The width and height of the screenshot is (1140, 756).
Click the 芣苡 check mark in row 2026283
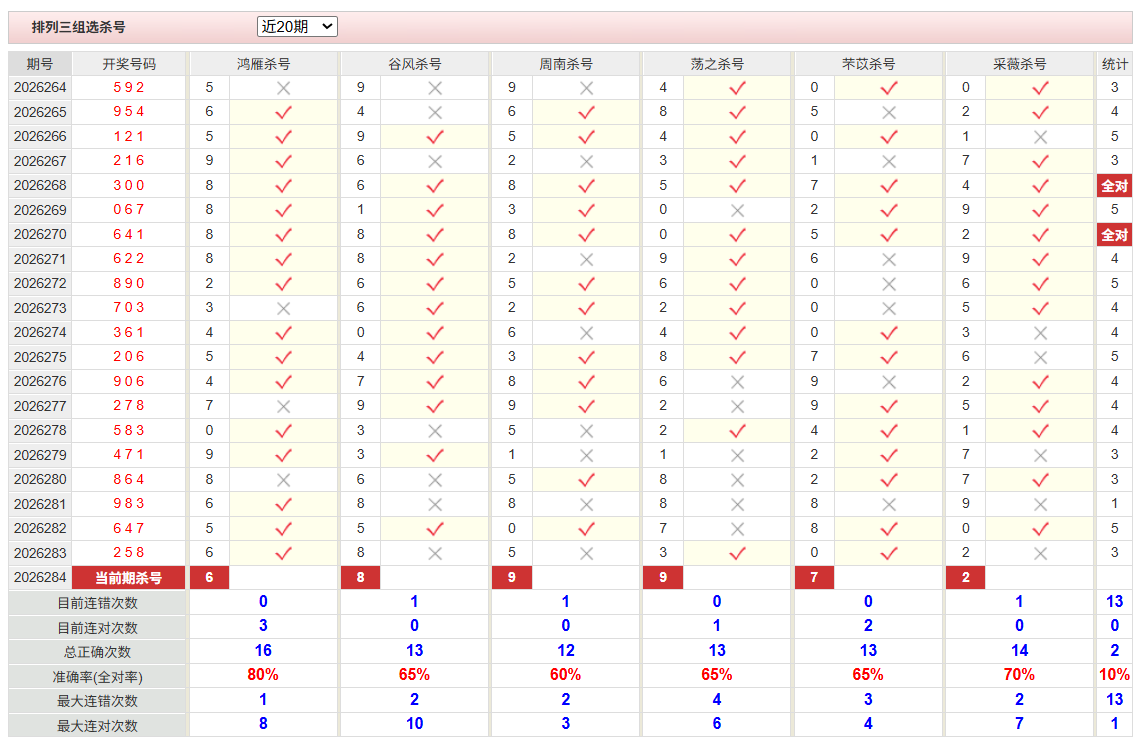(888, 553)
